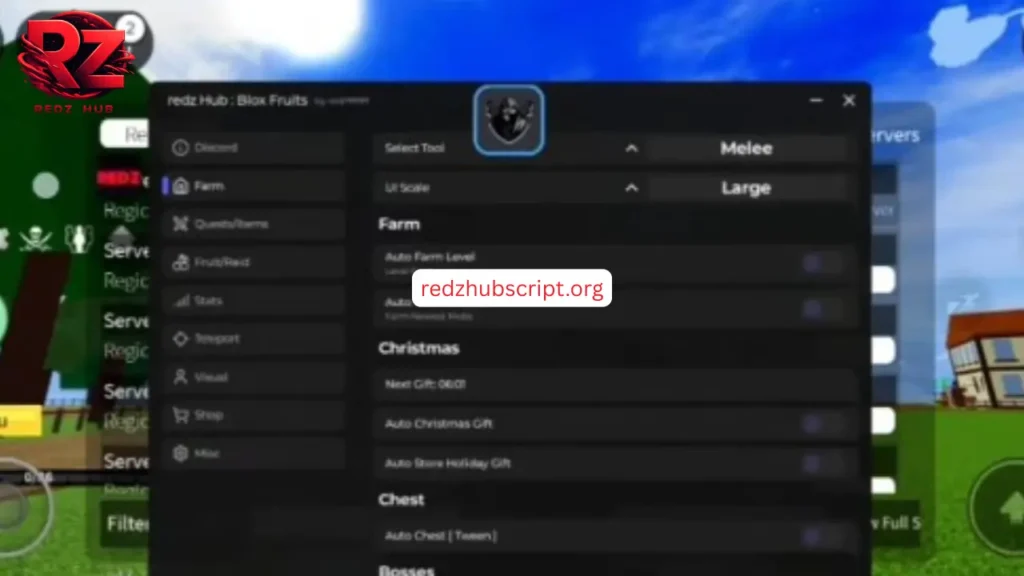
Task: Enable Auto Christmas Gift
Action: [823, 424]
